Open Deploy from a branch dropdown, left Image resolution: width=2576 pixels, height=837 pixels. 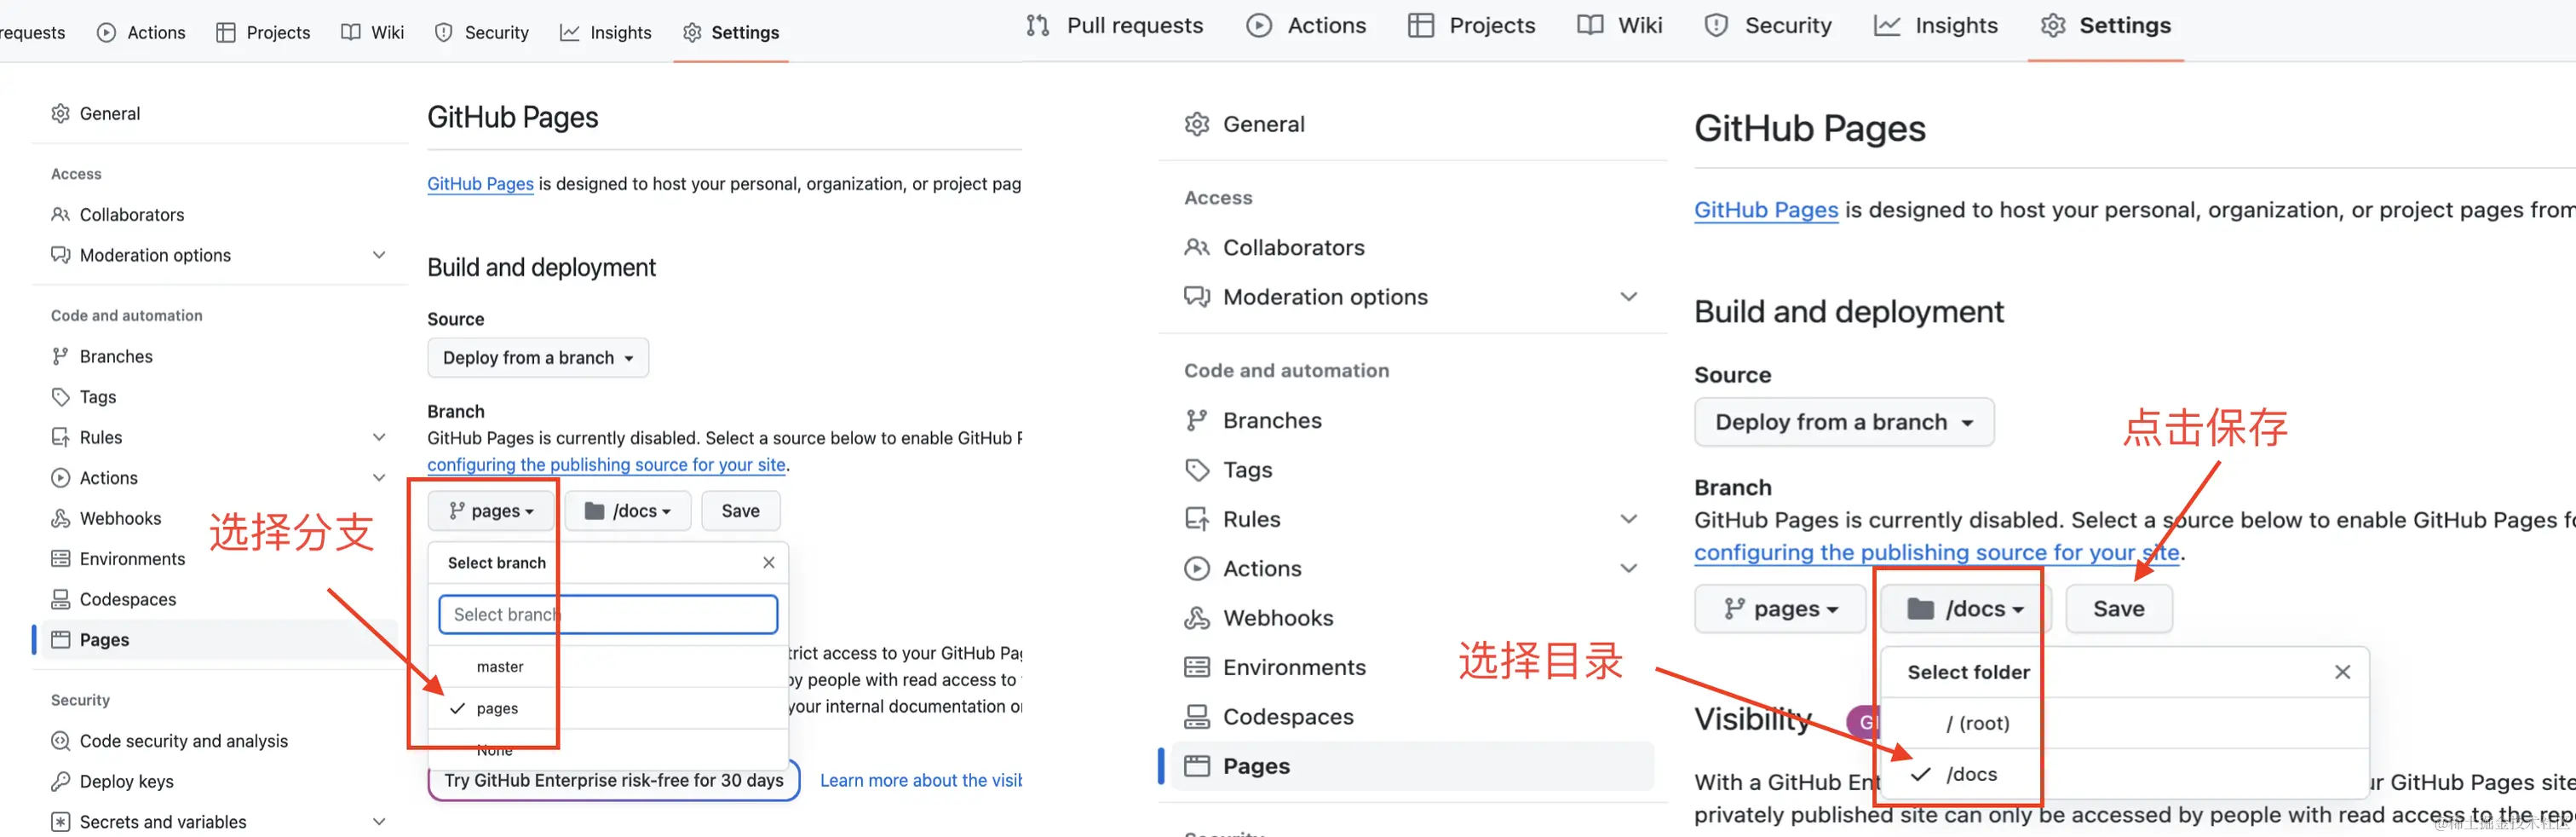[538, 358]
